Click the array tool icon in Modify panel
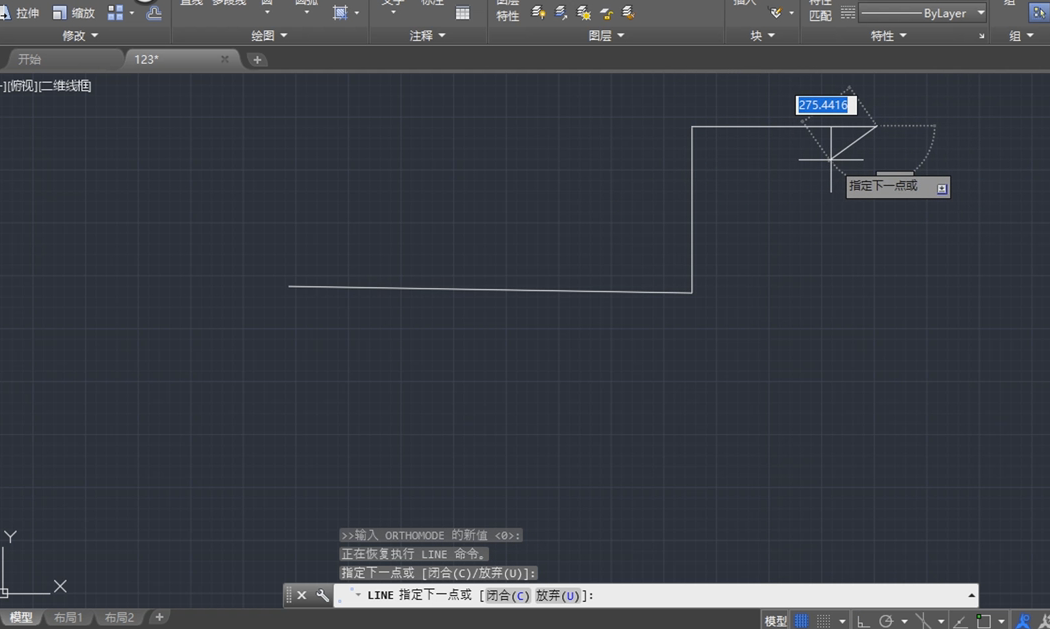 [116, 13]
